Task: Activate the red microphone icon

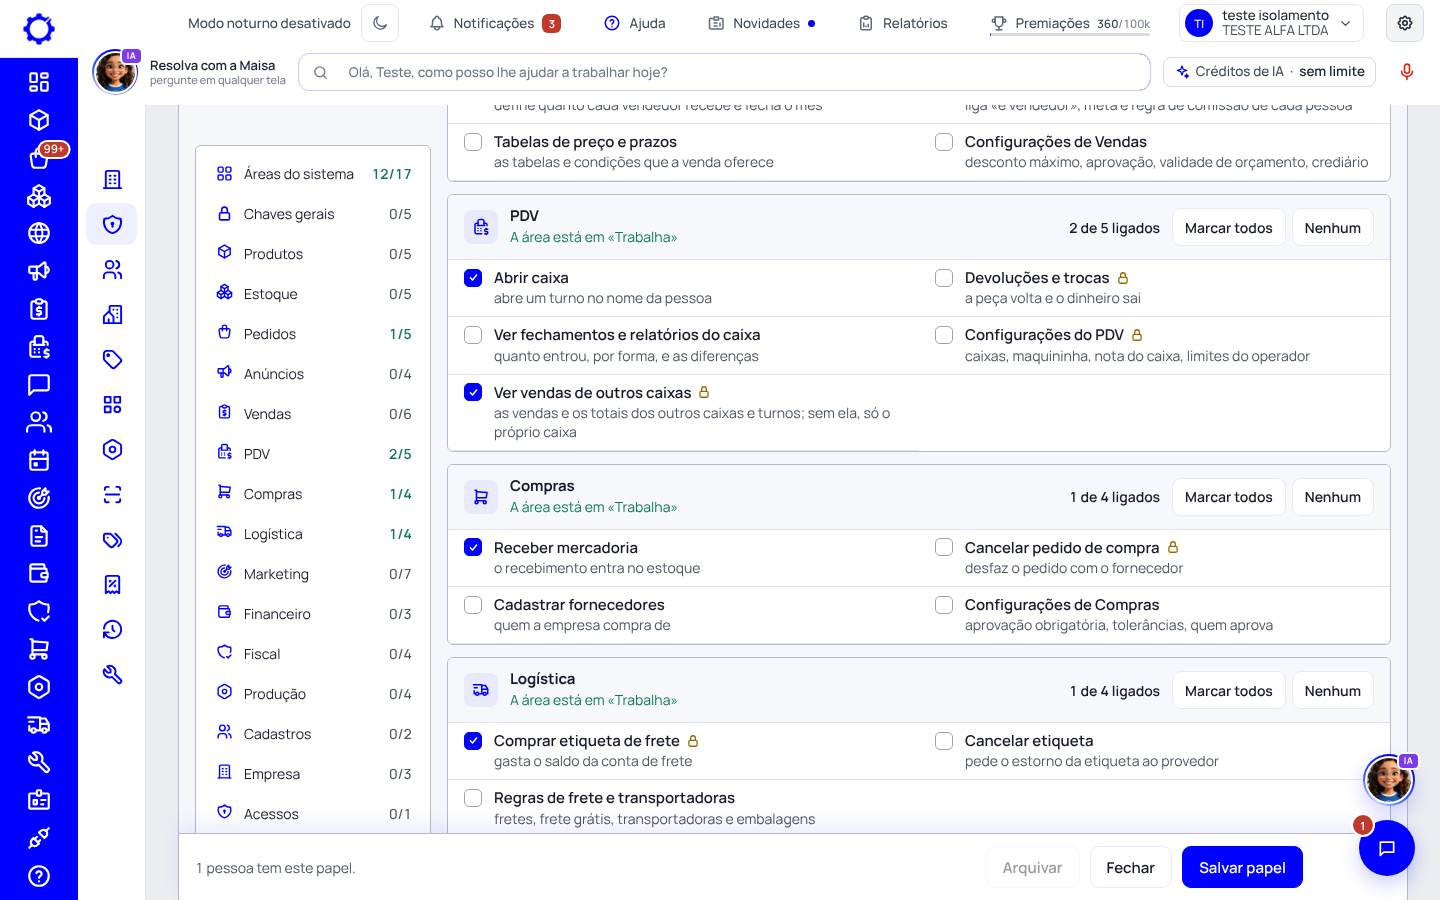Action: click(1407, 72)
